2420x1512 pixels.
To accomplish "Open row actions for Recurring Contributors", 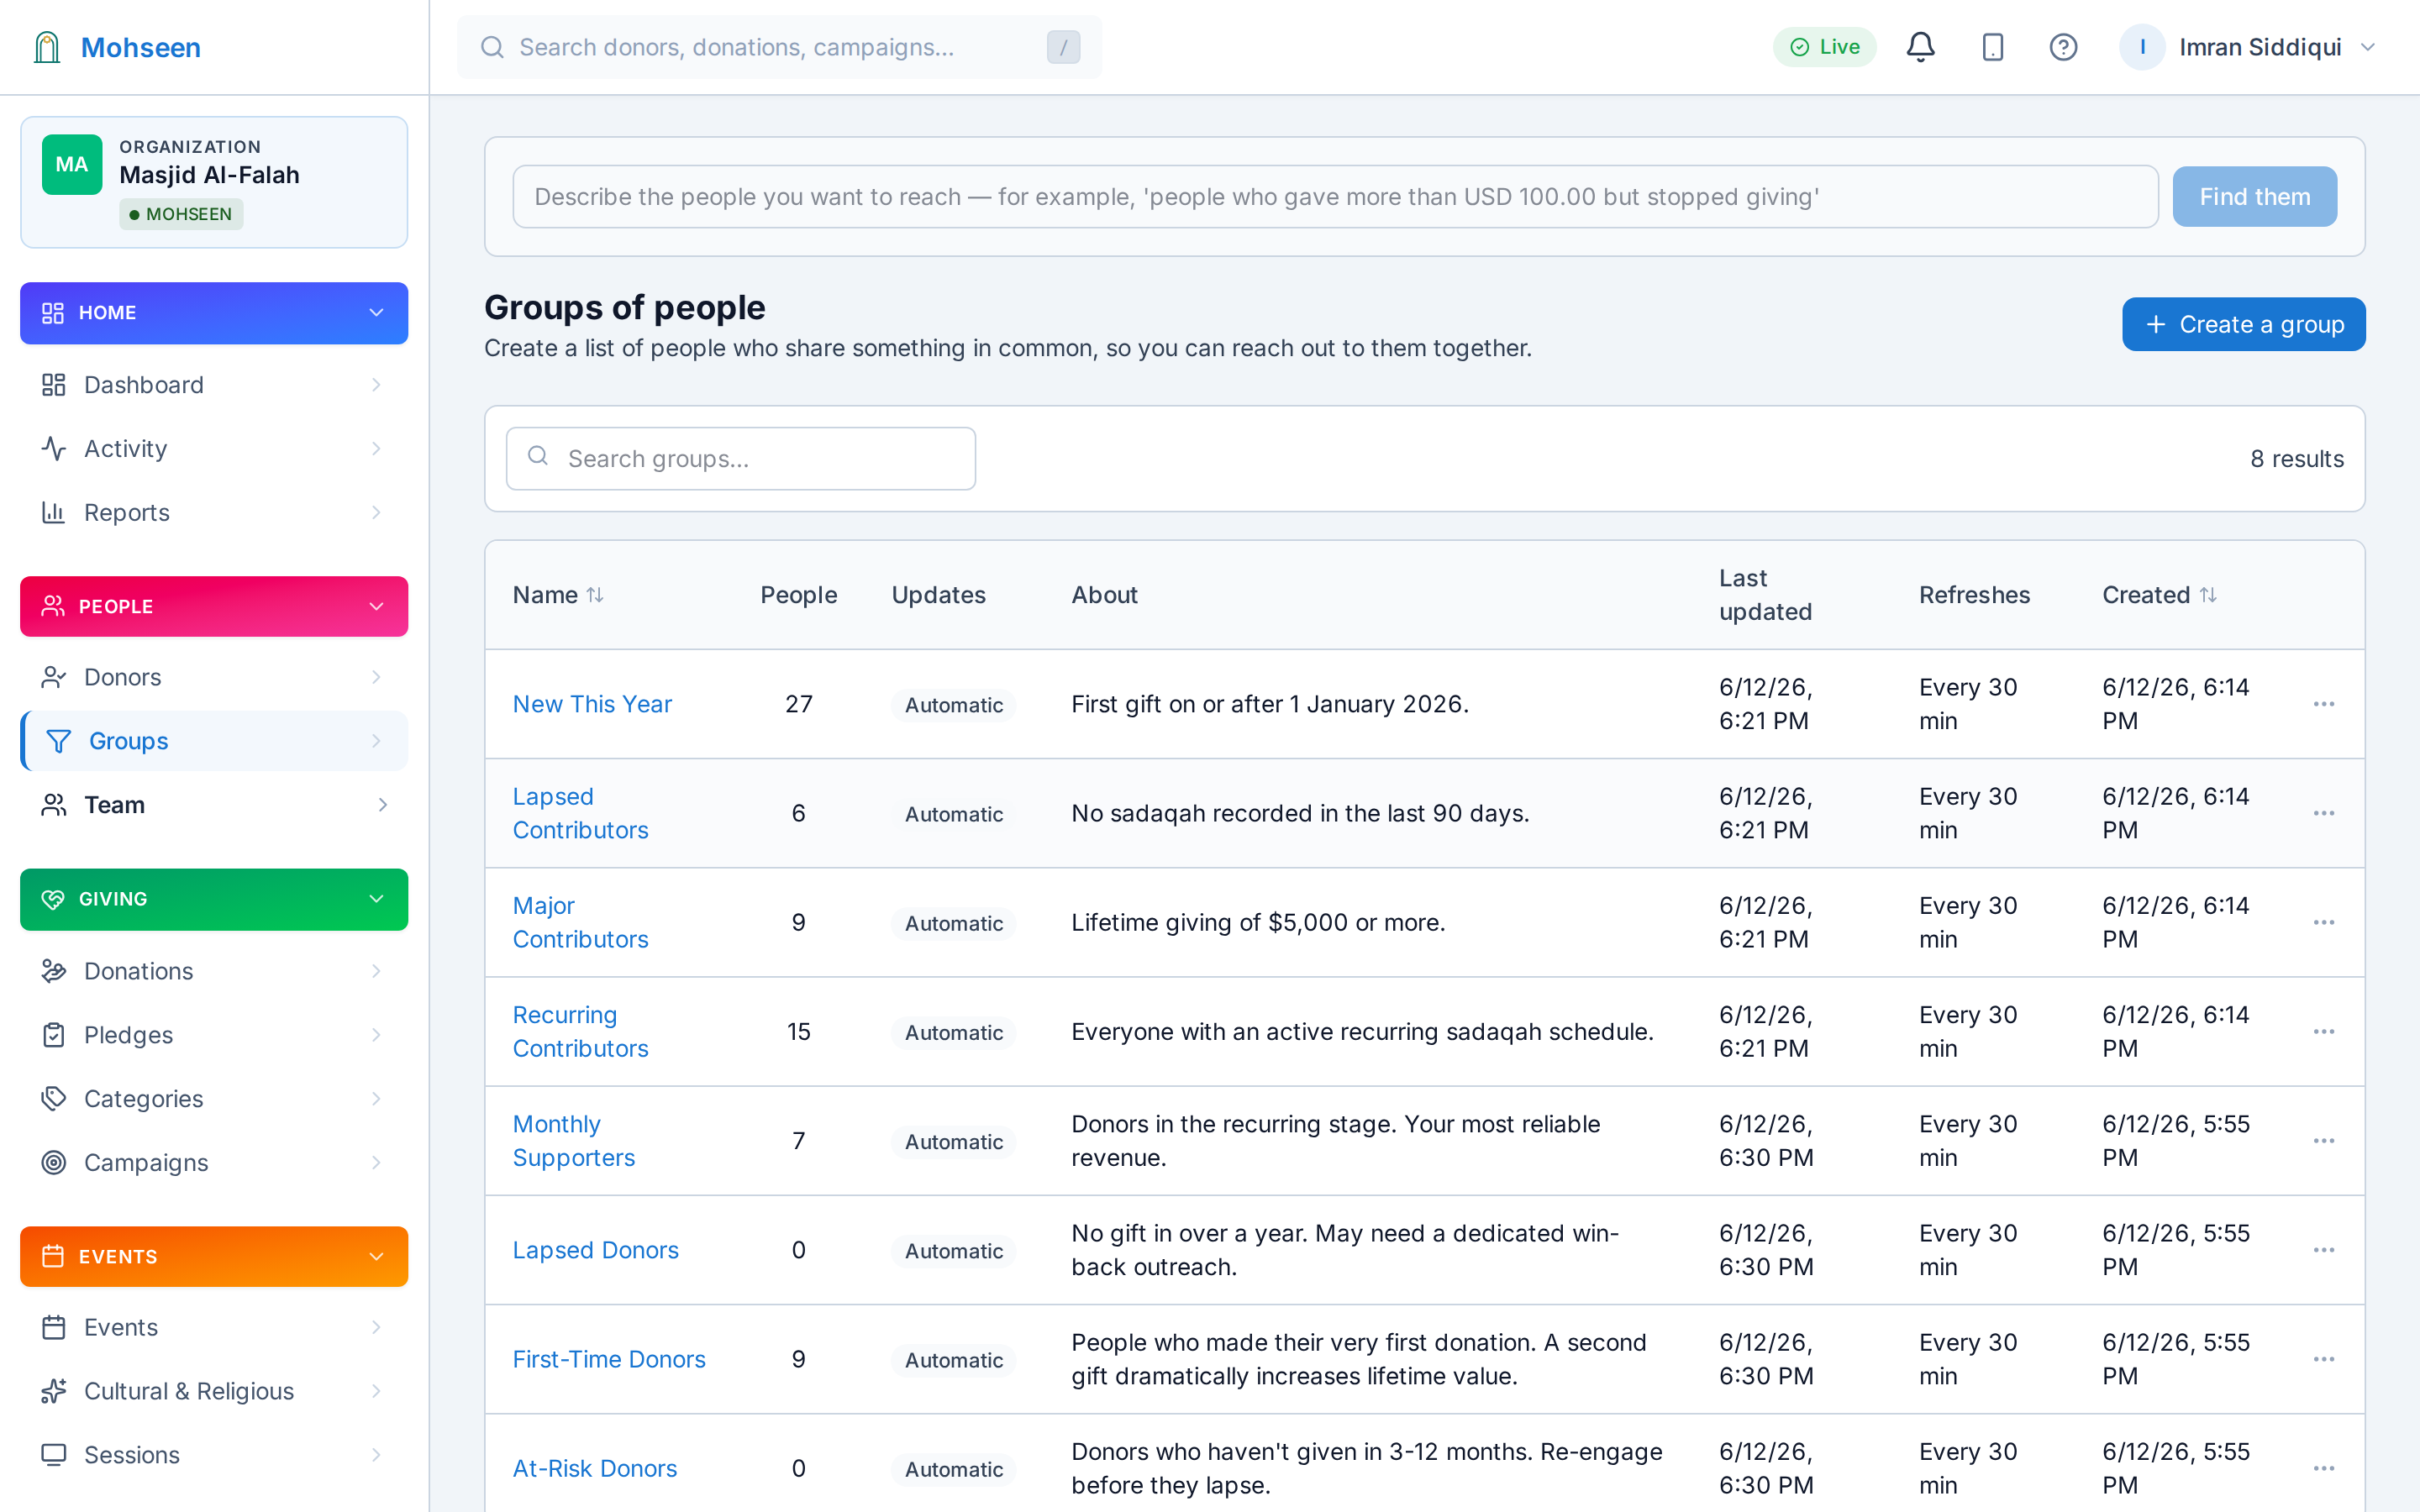I will tap(2323, 1031).
